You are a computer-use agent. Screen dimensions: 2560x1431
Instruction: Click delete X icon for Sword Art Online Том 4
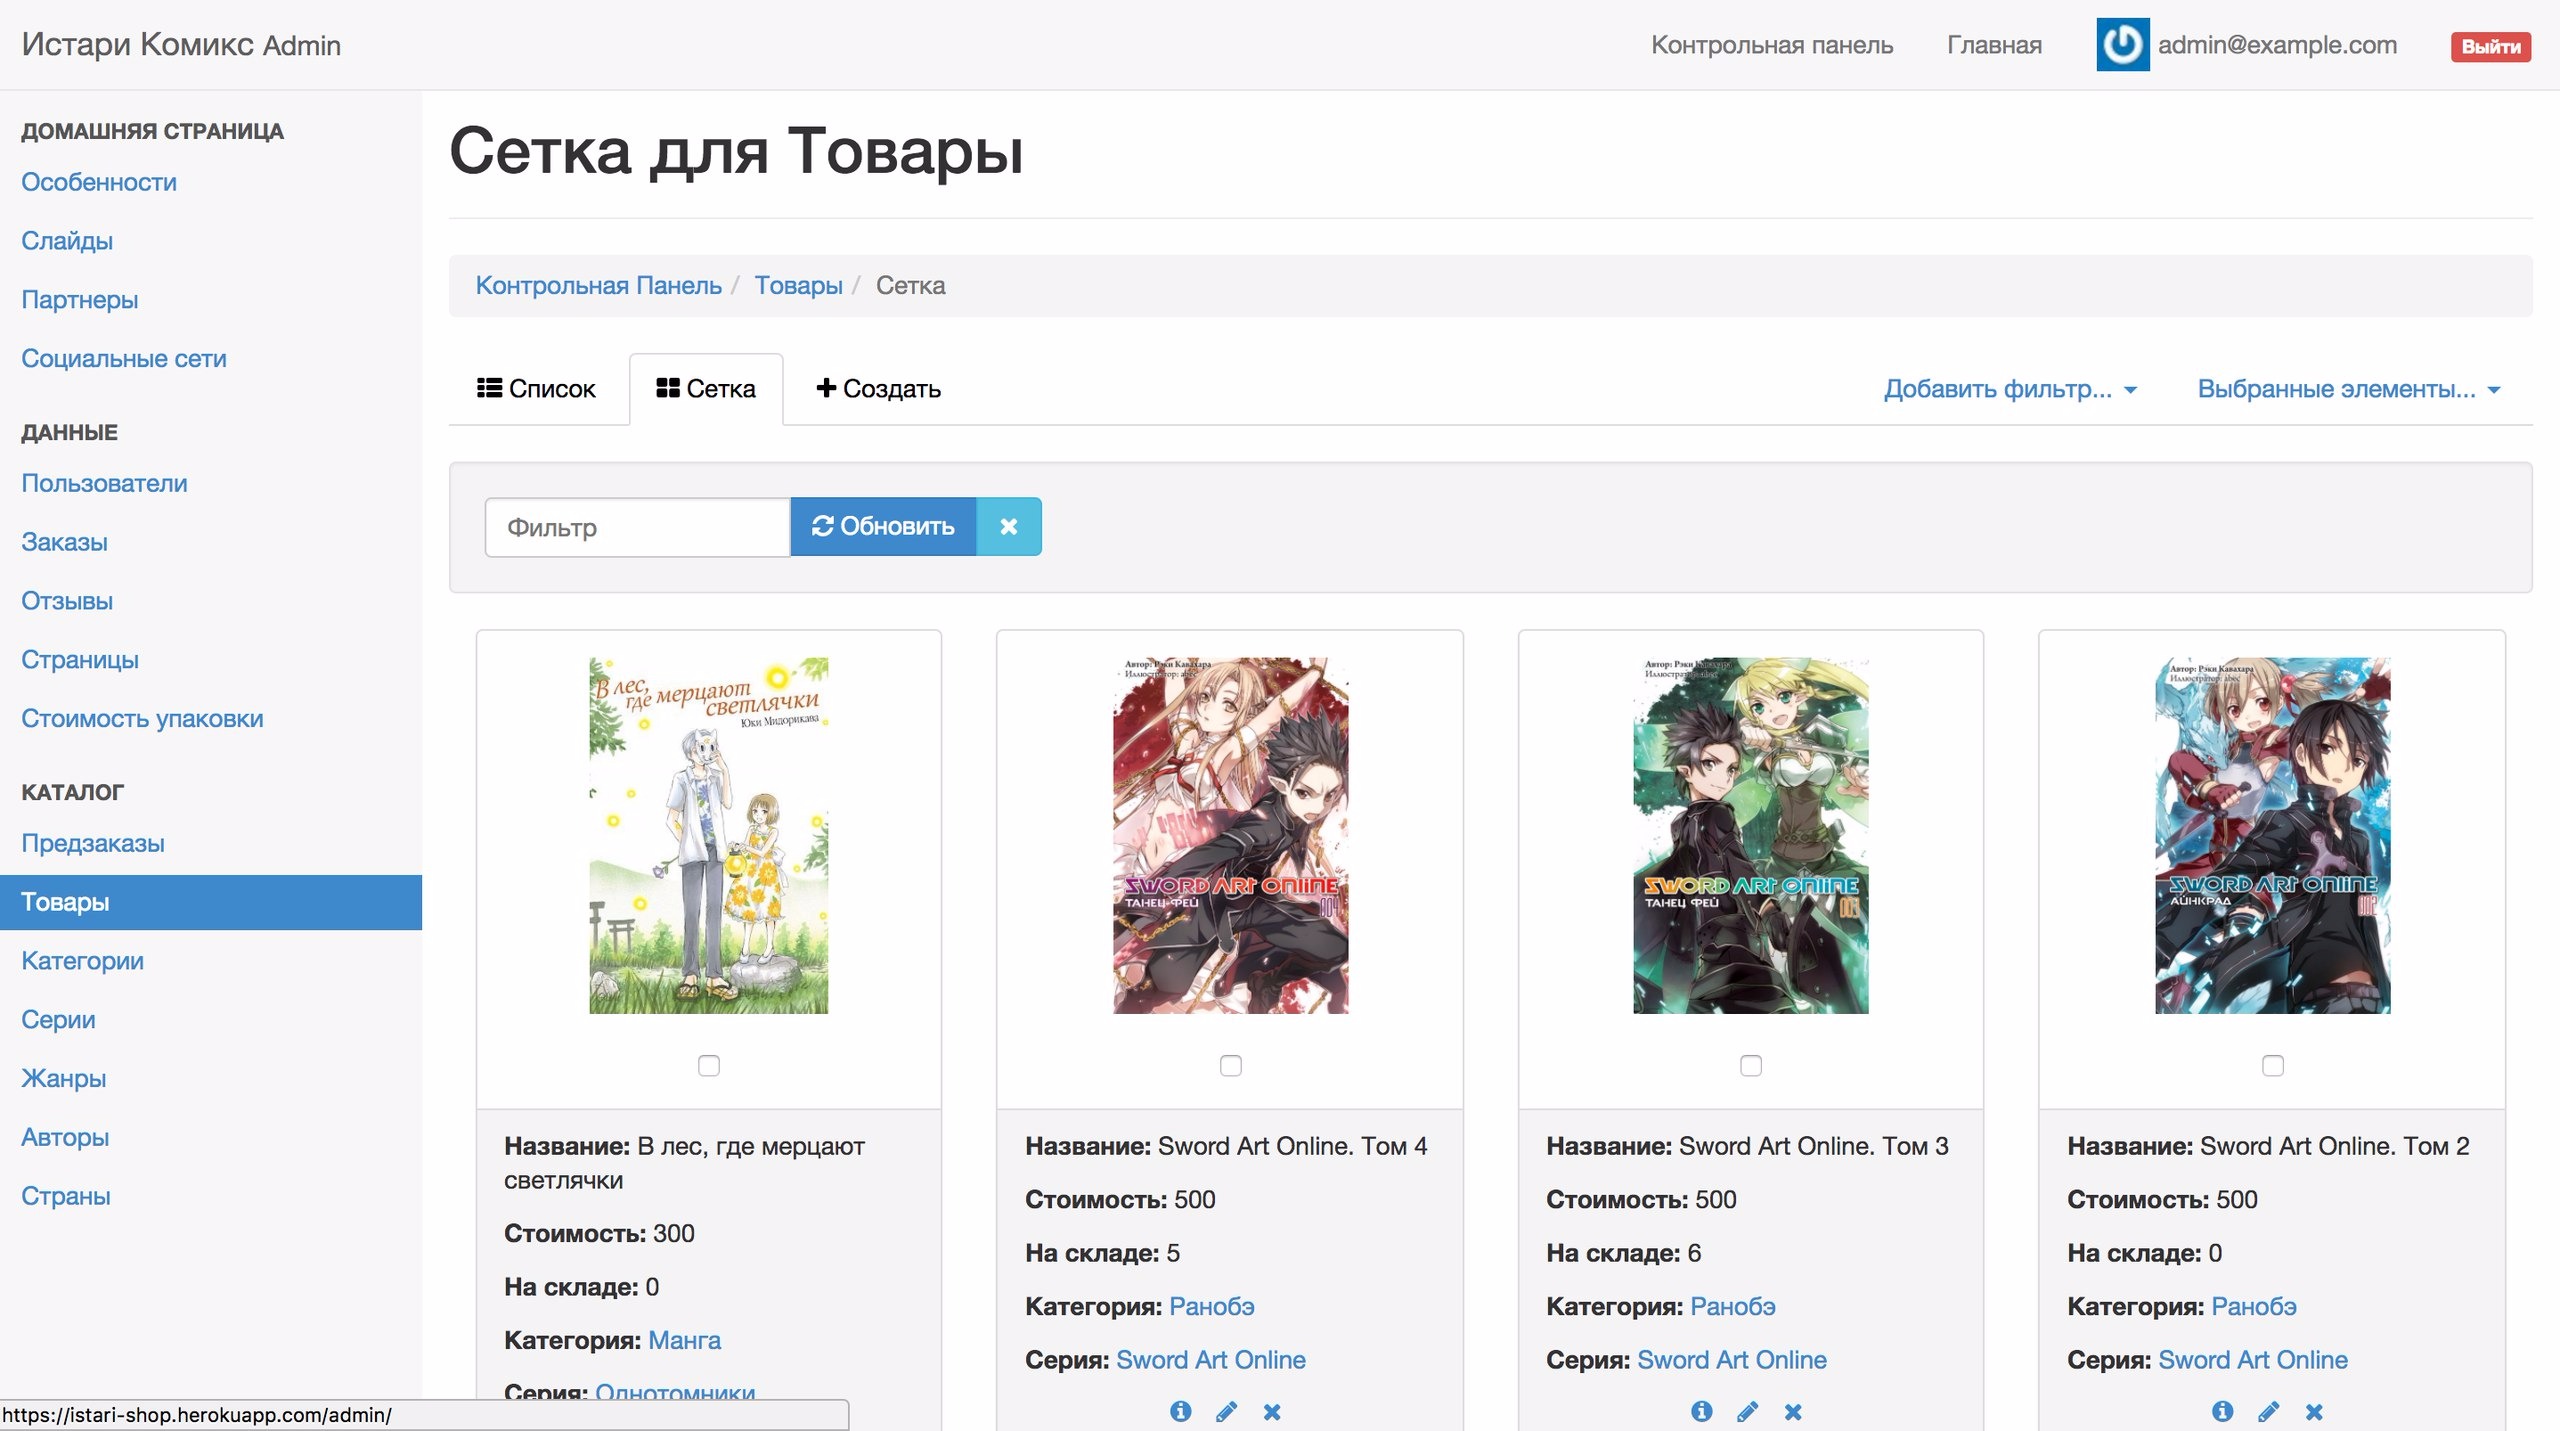point(1272,1411)
